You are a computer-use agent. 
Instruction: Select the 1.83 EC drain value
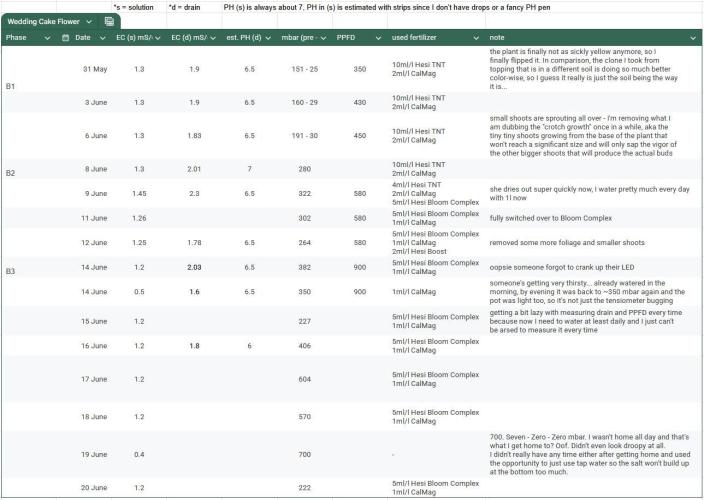click(x=194, y=136)
